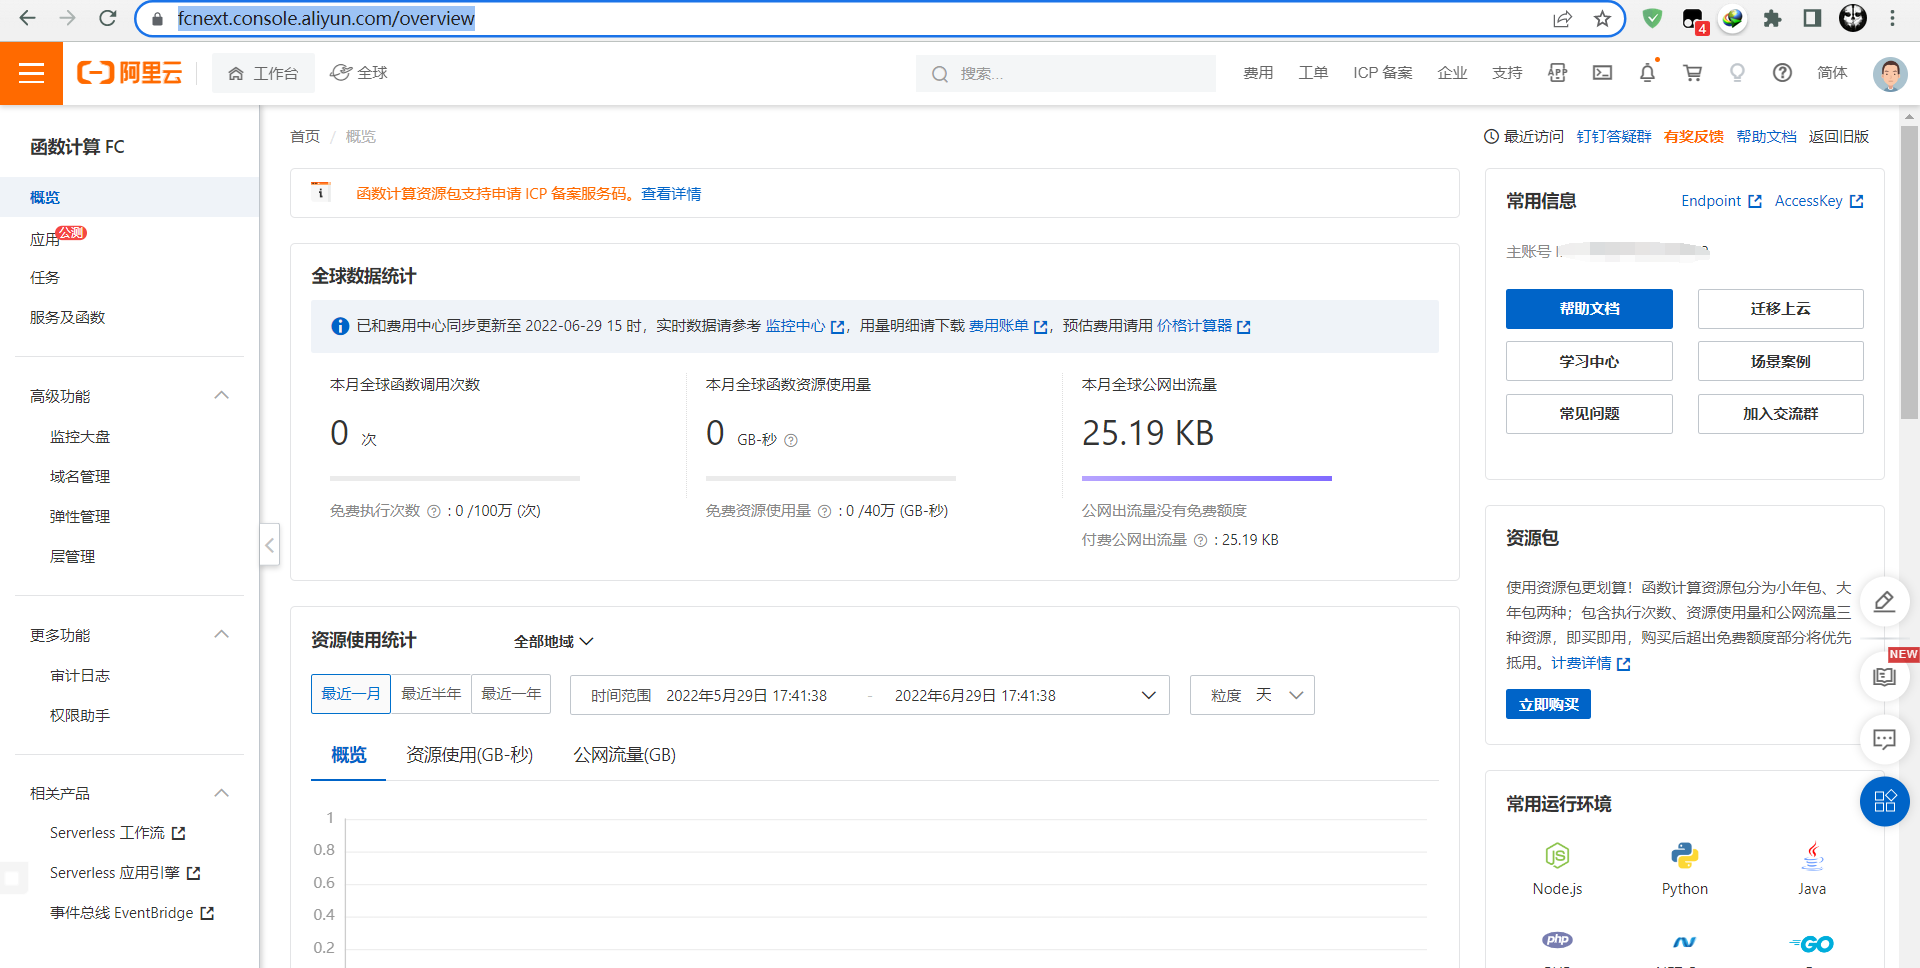Collapse the 高级功能 section
Screen dimensions: 1920x968
[222, 396]
